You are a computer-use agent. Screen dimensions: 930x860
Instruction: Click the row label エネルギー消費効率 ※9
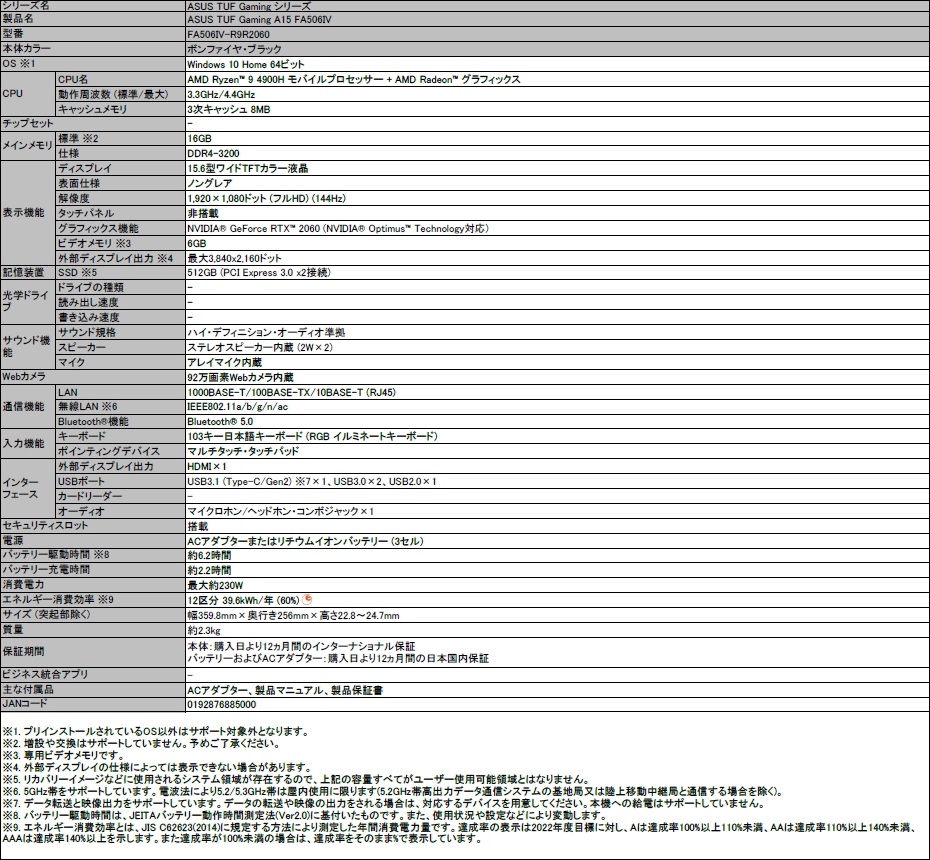pos(58,600)
